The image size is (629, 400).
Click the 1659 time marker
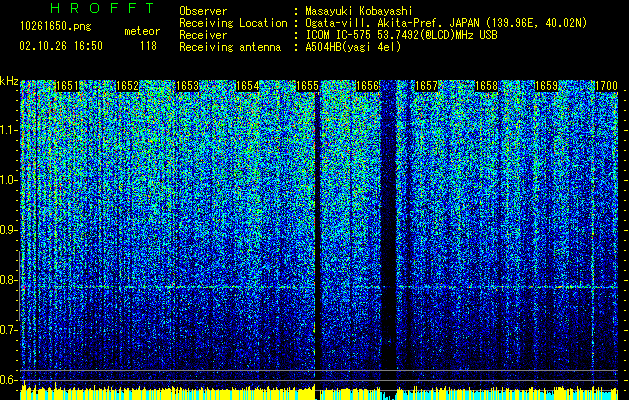(546, 86)
